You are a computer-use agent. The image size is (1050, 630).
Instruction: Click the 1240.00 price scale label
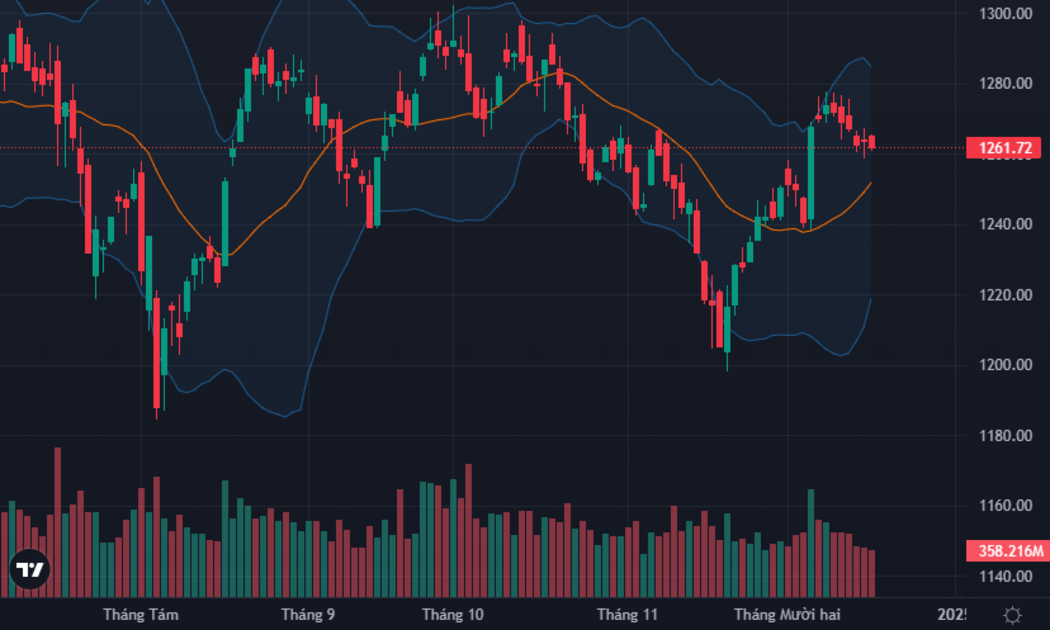point(1005,224)
